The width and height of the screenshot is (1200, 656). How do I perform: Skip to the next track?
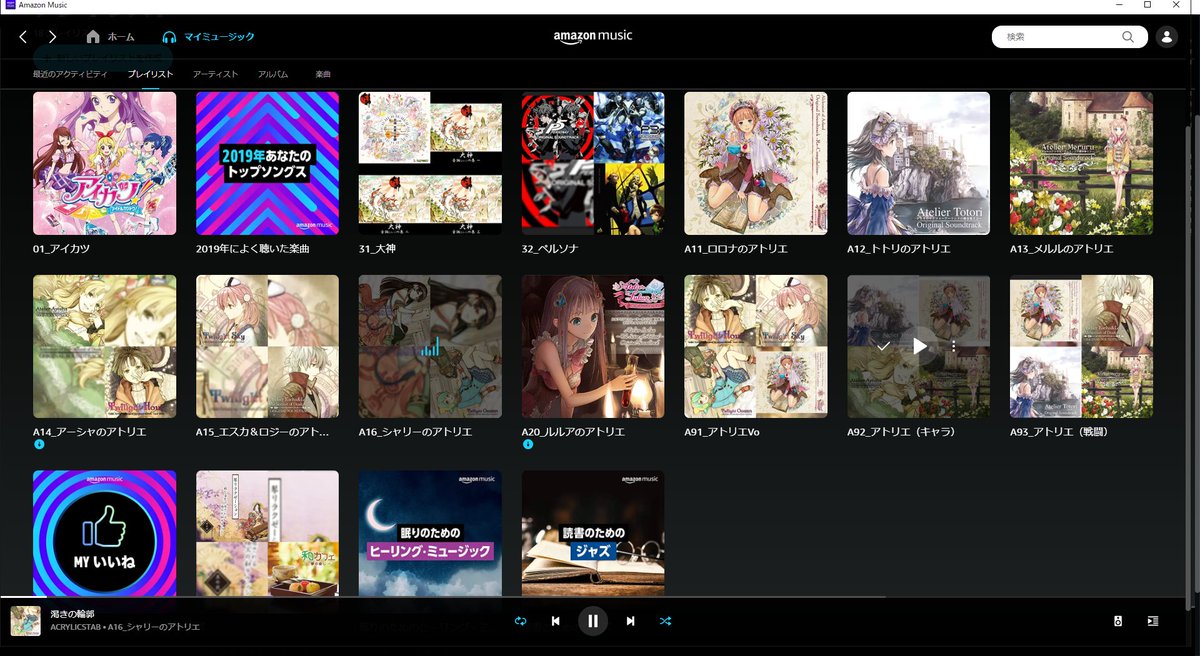click(630, 621)
